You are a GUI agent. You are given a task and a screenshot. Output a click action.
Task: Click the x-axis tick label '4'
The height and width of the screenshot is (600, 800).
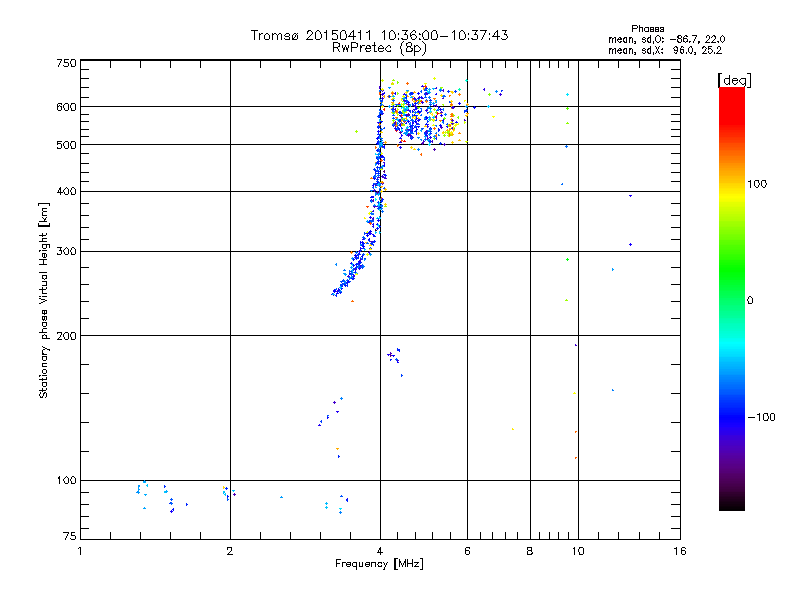click(x=380, y=551)
